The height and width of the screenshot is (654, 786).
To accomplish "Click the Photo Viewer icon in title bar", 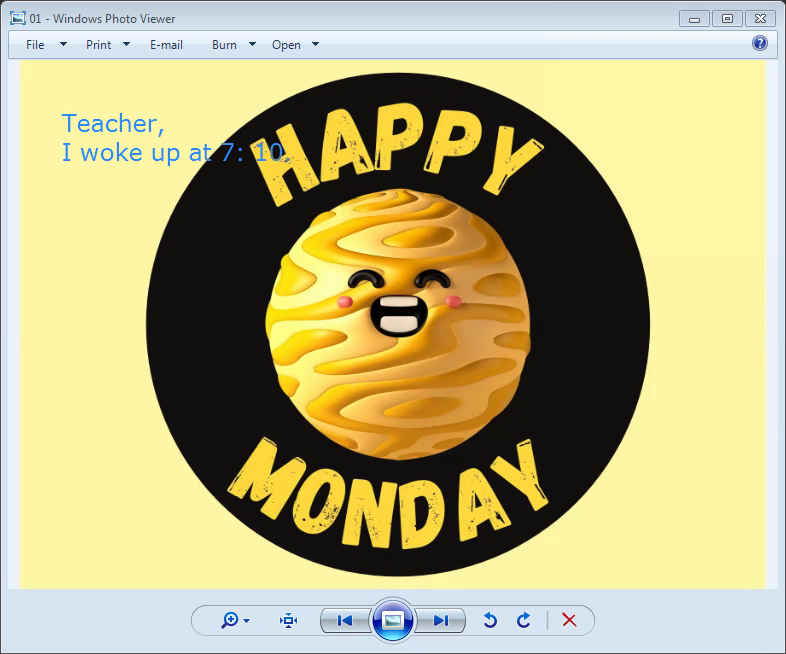I will [17, 18].
